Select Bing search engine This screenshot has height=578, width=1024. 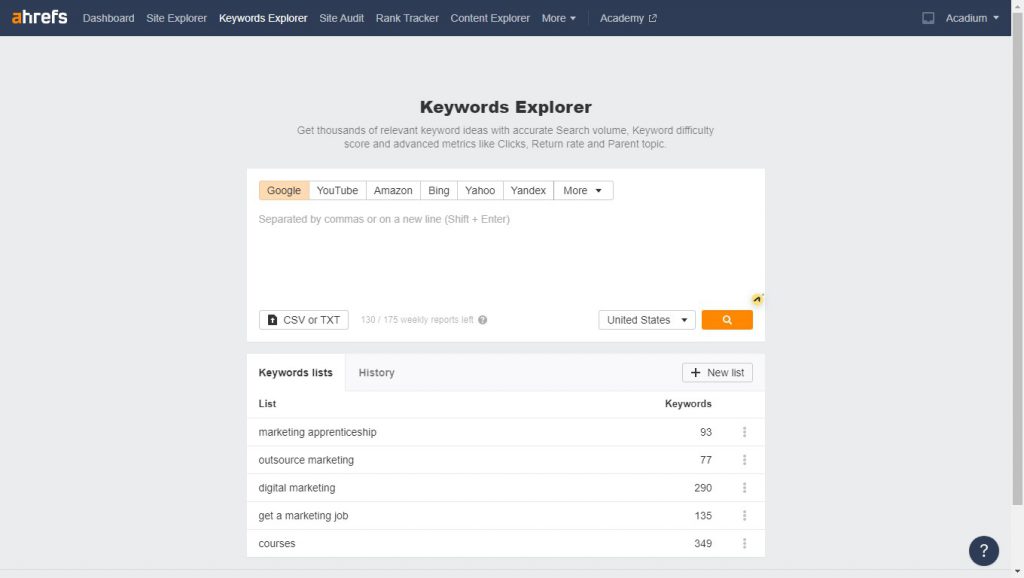click(x=439, y=191)
